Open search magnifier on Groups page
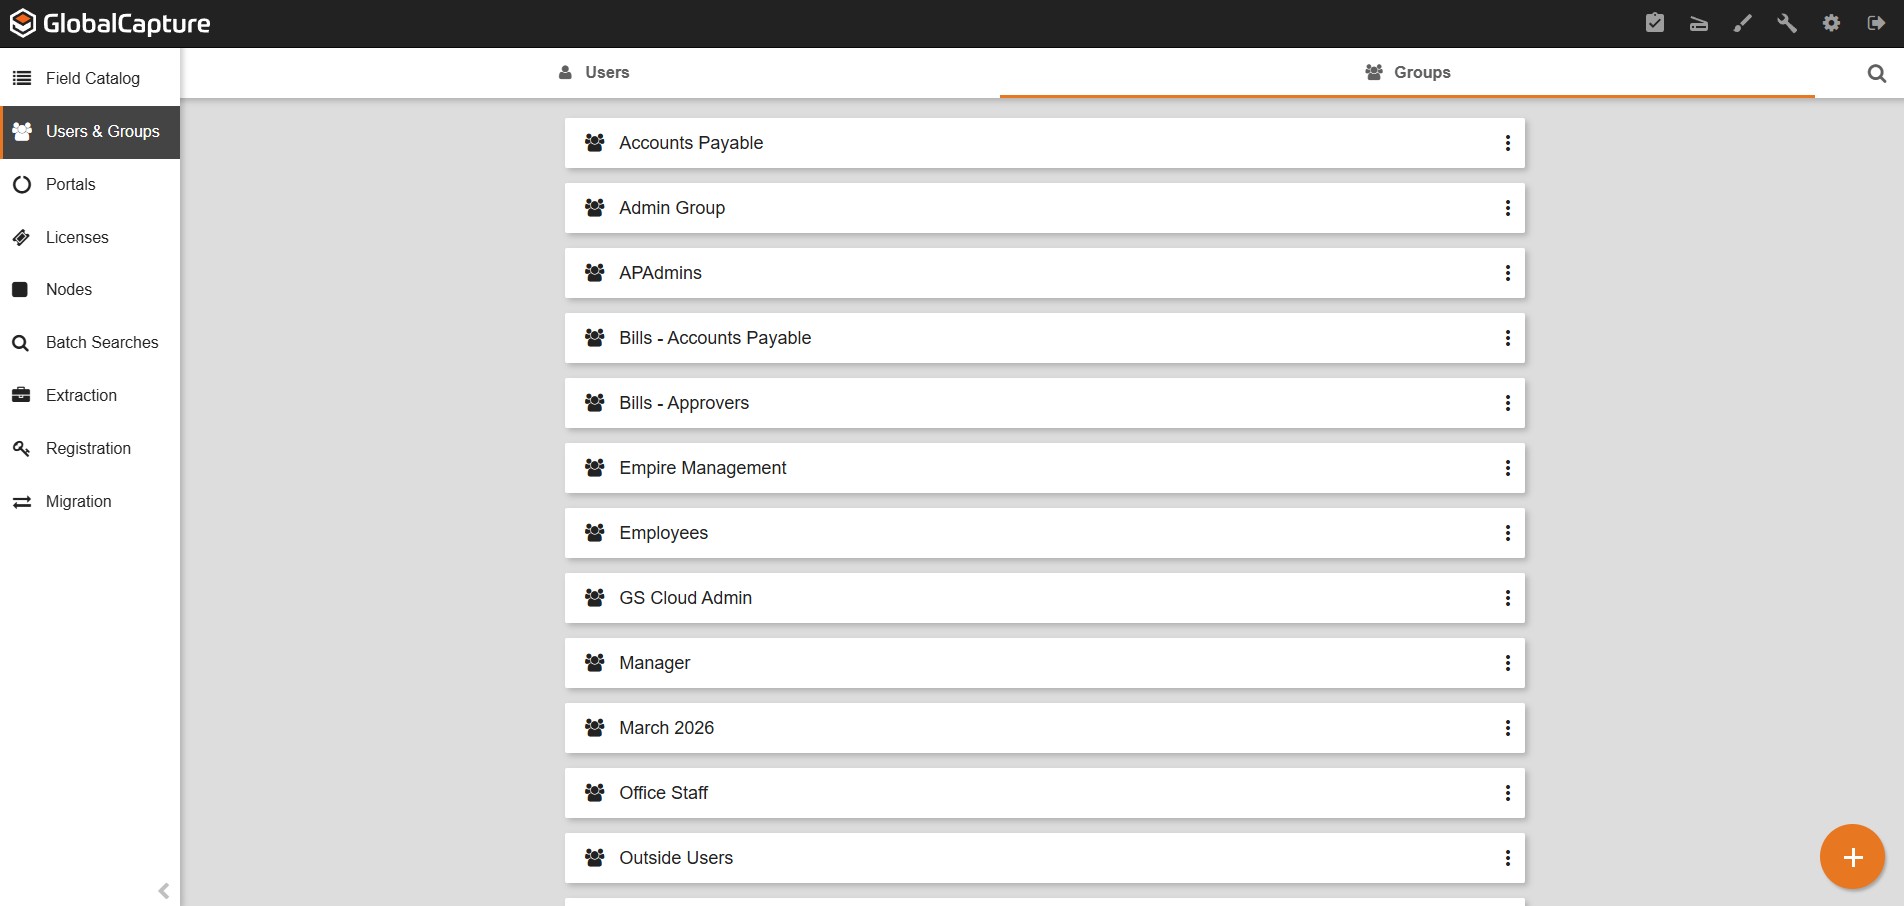 1877,73
